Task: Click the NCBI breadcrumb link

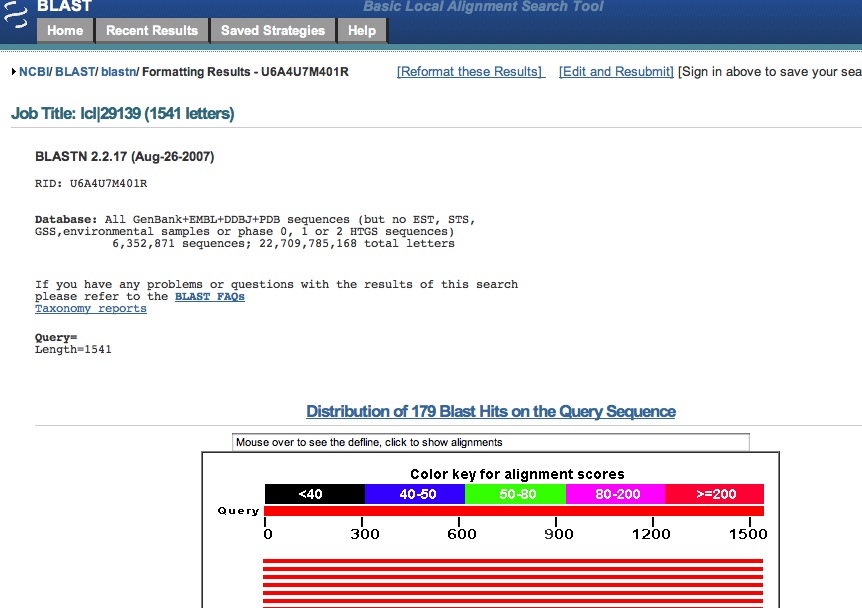Action: click(x=34, y=72)
